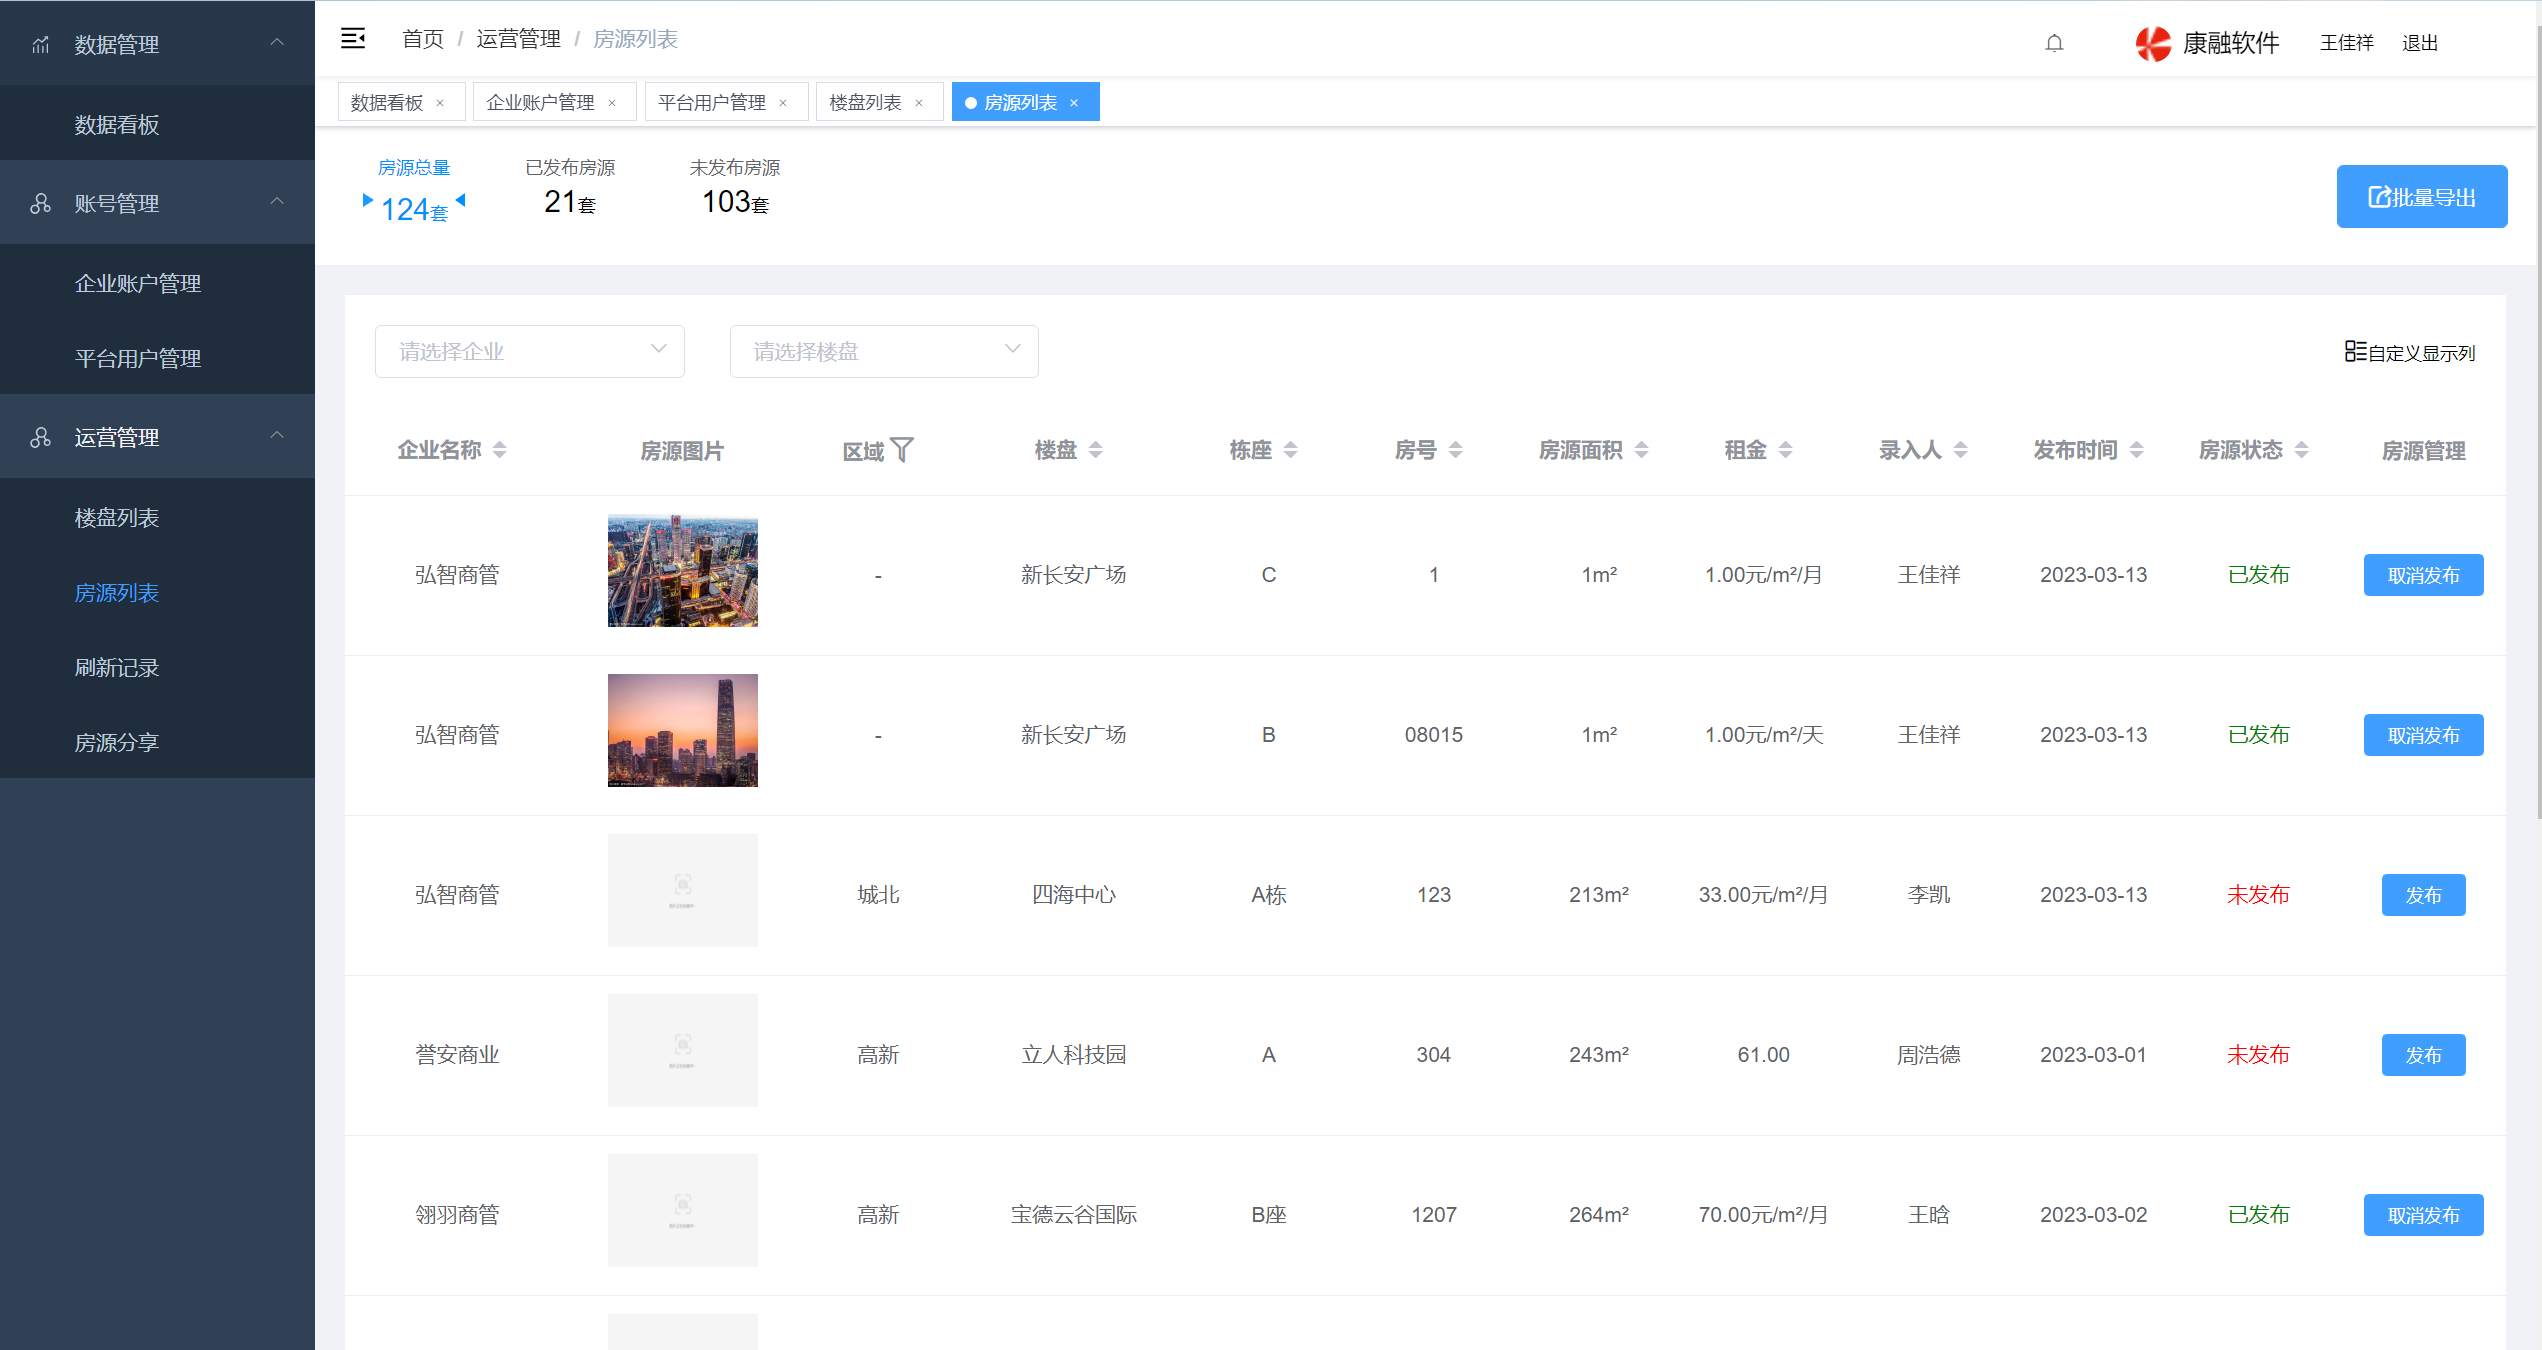Close the 企业账户管理 tab

tap(612, 103)
